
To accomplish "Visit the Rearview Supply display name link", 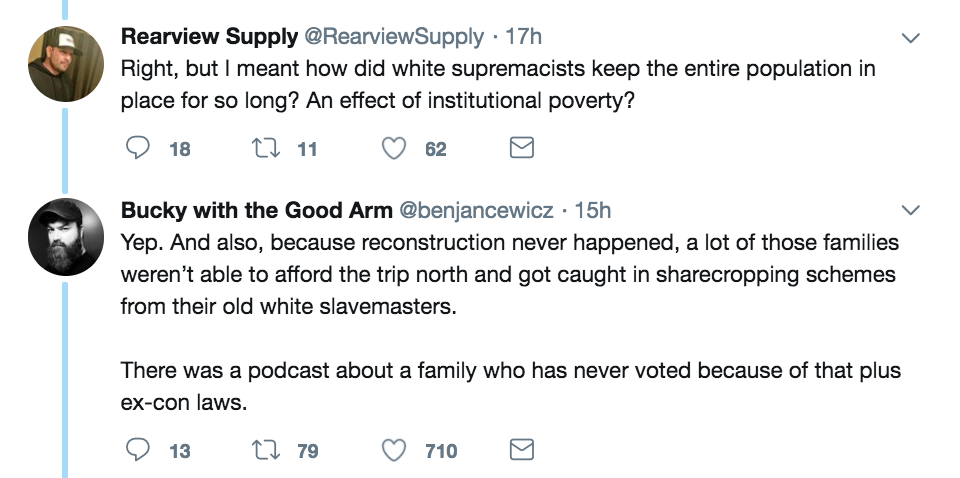I will (209, 37).
